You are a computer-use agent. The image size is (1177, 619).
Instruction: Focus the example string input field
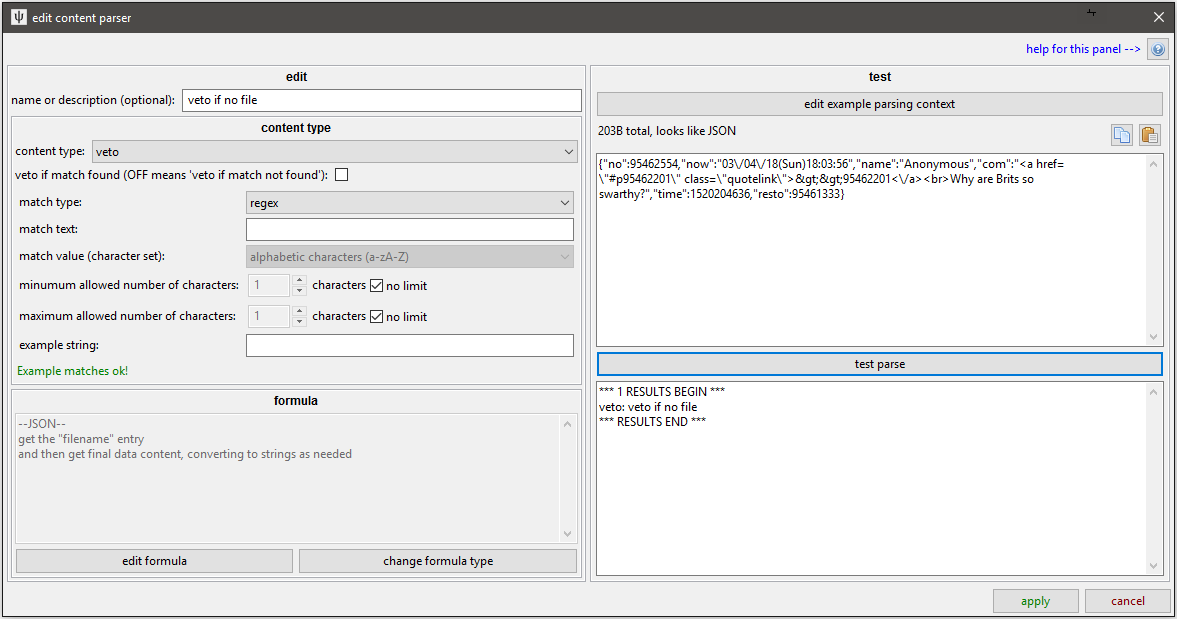pyautogui.click(x=410, y=345)
